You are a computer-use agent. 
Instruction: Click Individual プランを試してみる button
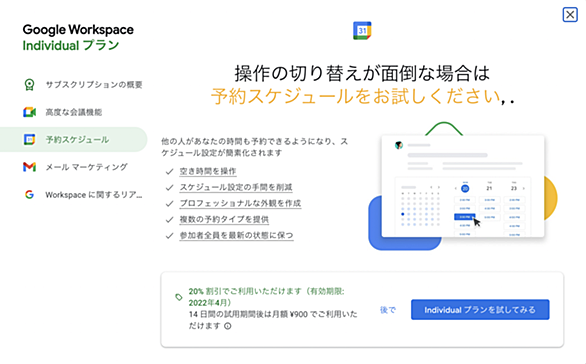(x=480, y=309)
